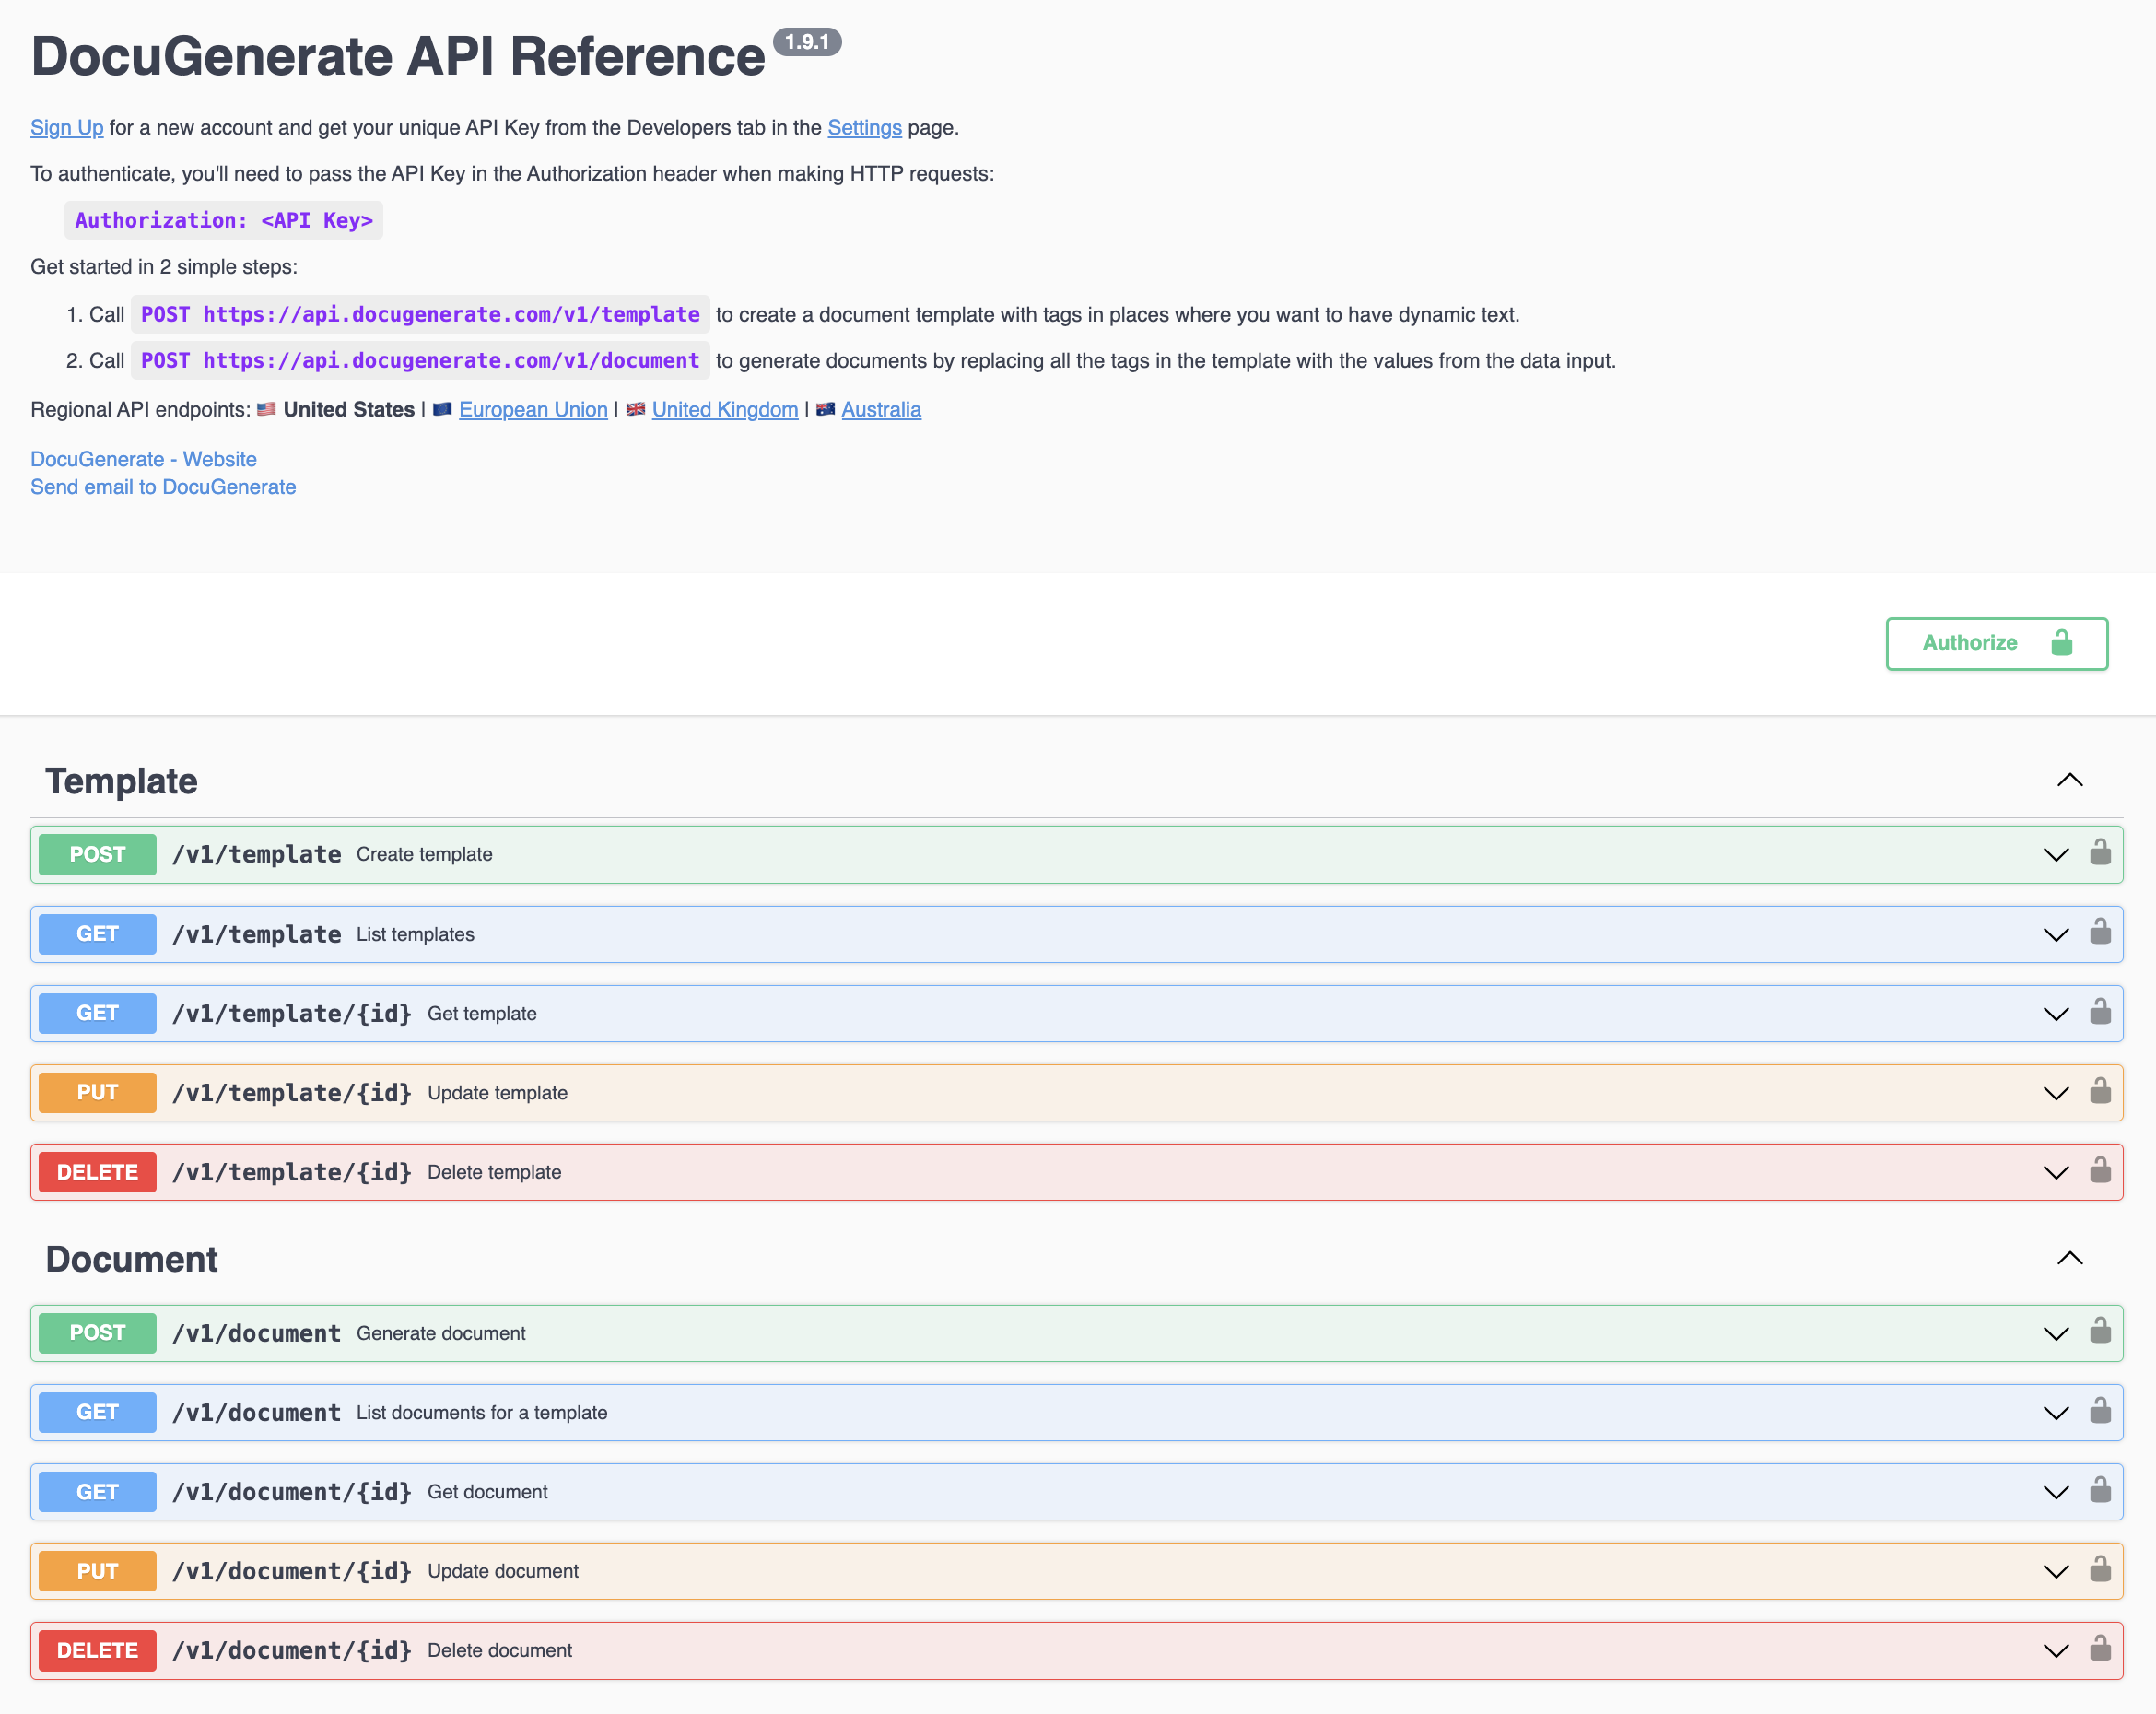Click the PUT badge for Update document
The image size is (2156, 1714).
point(97,1571)
